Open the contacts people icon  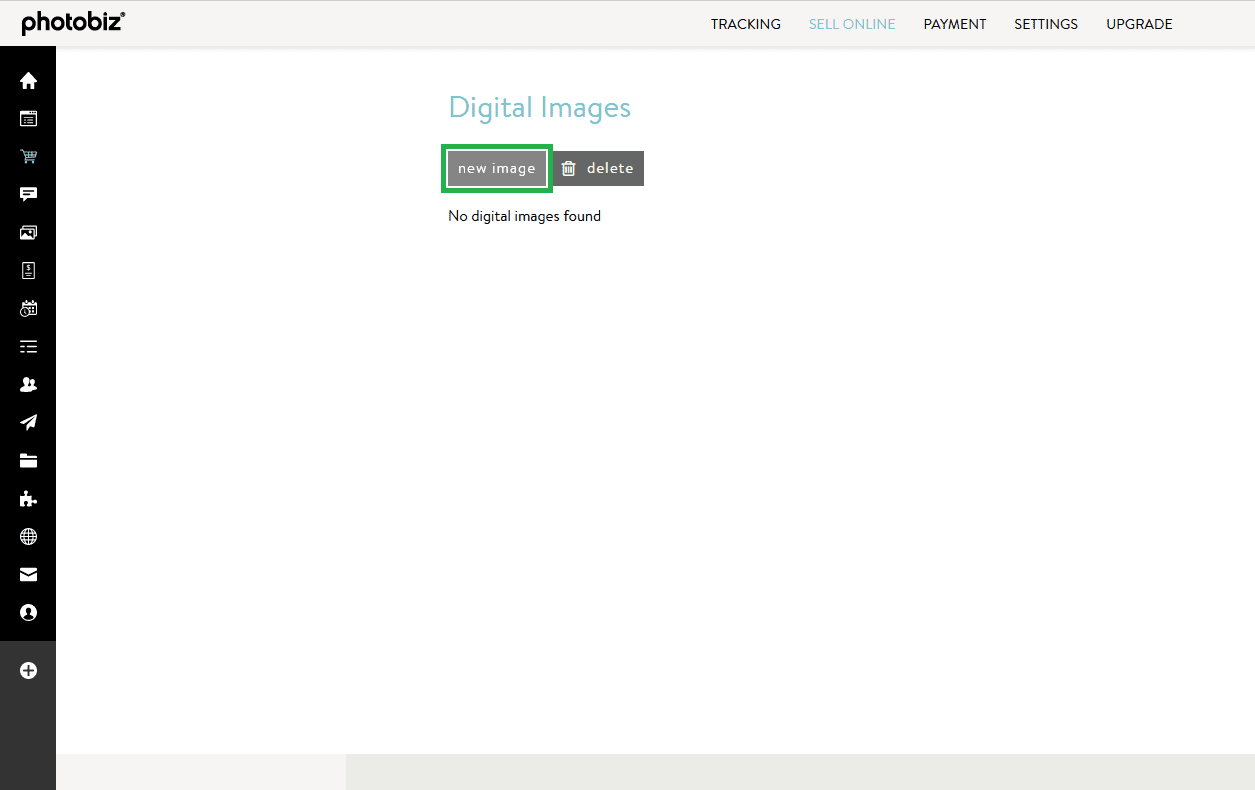click(28, 385)
